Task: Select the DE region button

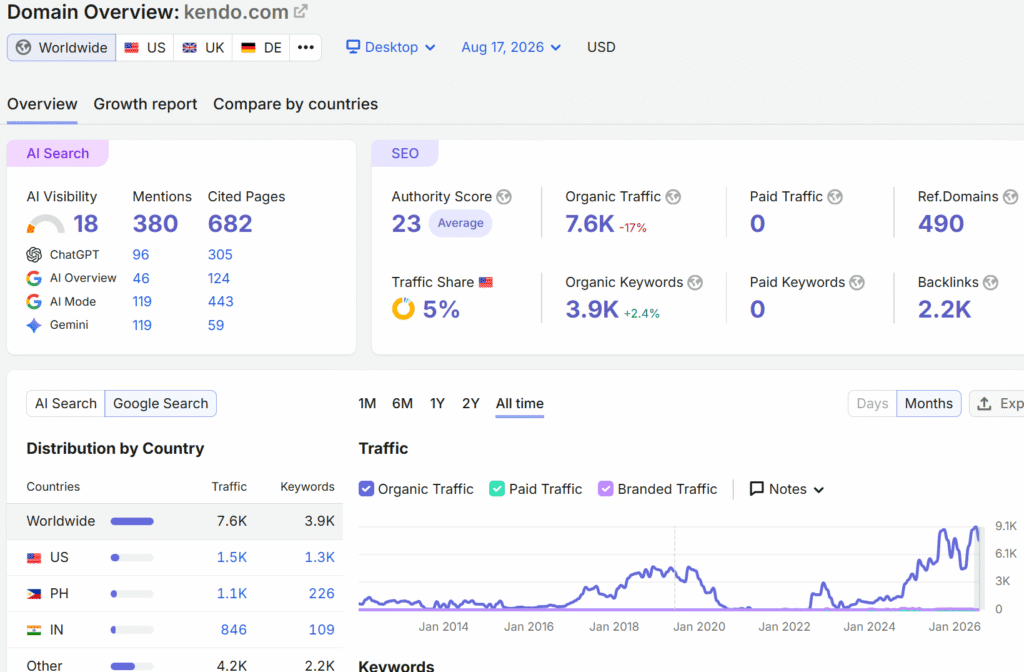Action: click(261, 48)
